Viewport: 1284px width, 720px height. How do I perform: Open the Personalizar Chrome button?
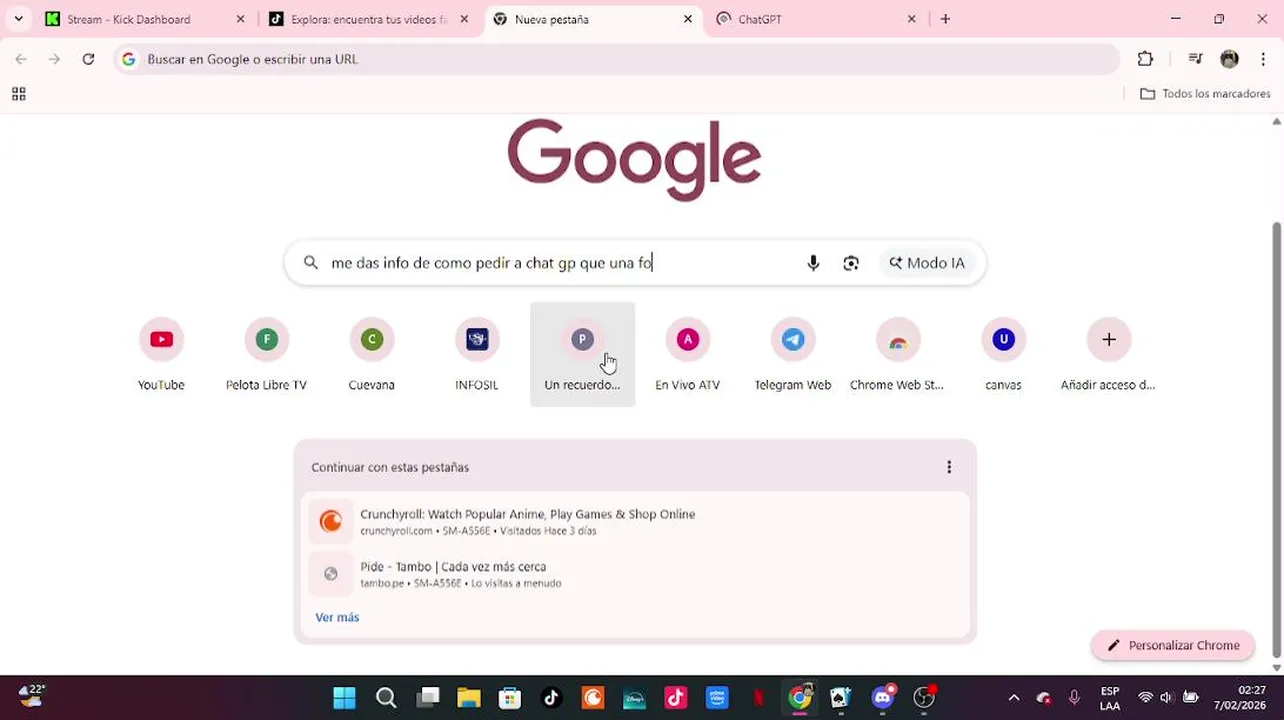coord(1174,645)
